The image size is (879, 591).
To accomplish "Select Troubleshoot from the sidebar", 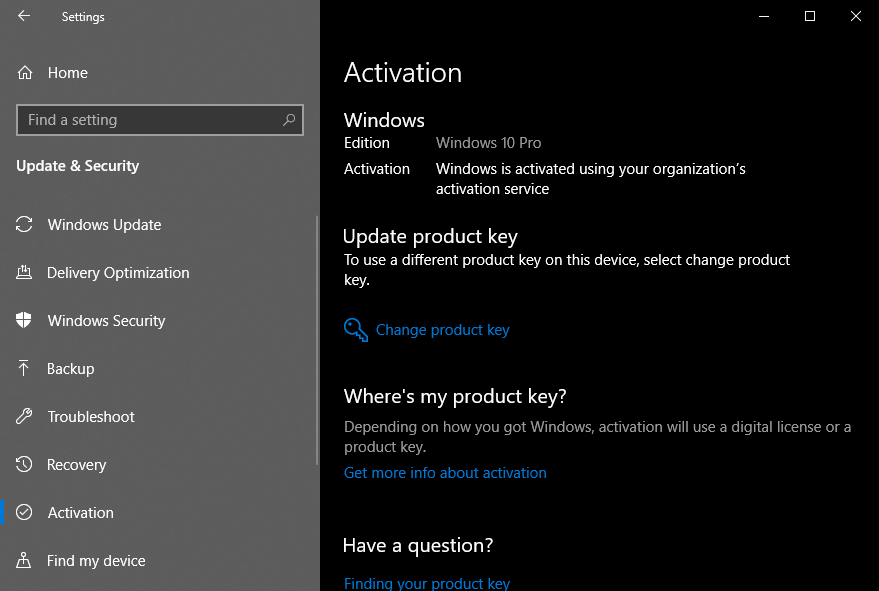I will [x=160, y=416].
